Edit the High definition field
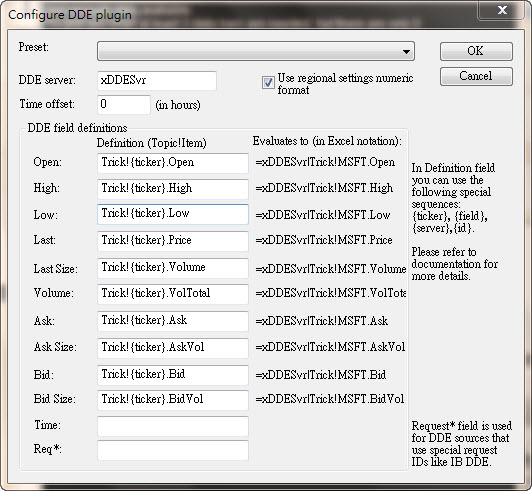Screen dimensions: 532x491 pyautogui.click(x=173, y=189)
